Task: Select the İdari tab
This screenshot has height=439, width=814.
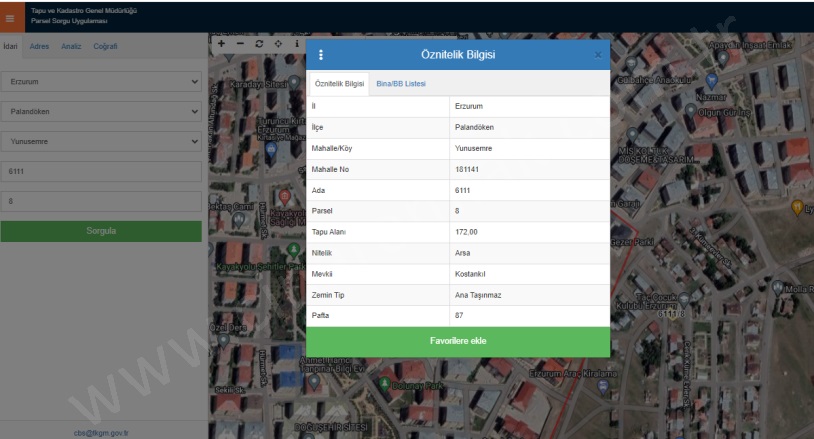Action: pos(11,47)
